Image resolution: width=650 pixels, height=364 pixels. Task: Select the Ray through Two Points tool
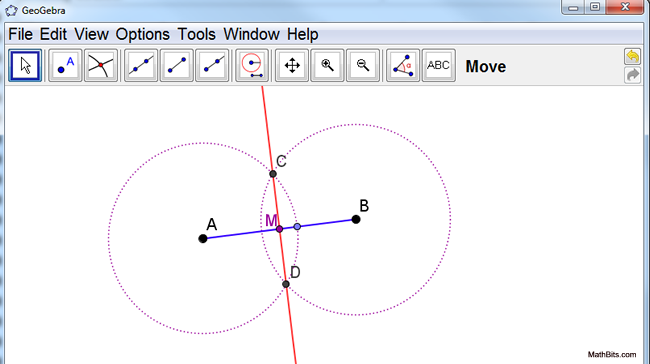tap(212, 66)
